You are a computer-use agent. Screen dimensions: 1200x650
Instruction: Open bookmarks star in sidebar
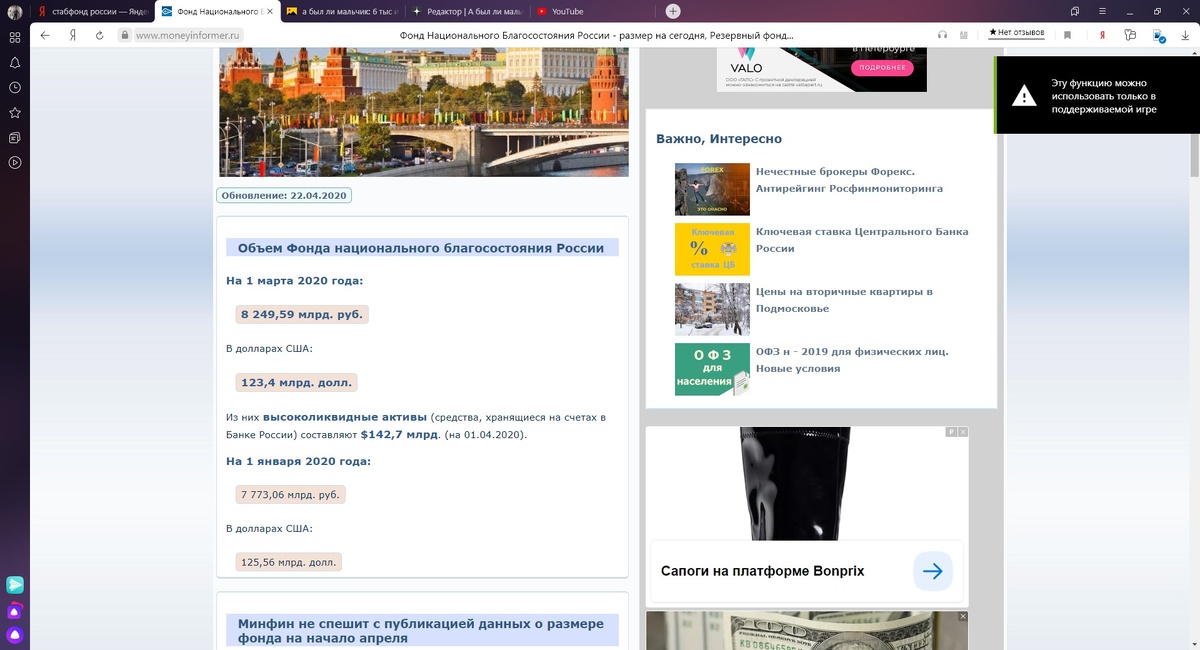tap(15, 112)
